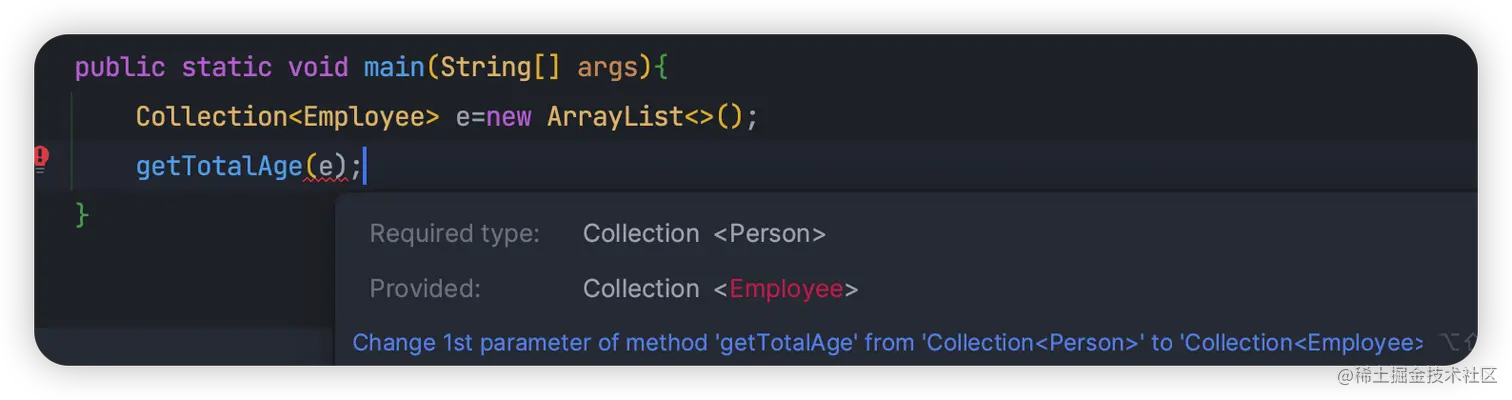Click the 'Provided:' label in tooltip
Viewport: 1512px width, 400px height.
click(x=425, y=289)
